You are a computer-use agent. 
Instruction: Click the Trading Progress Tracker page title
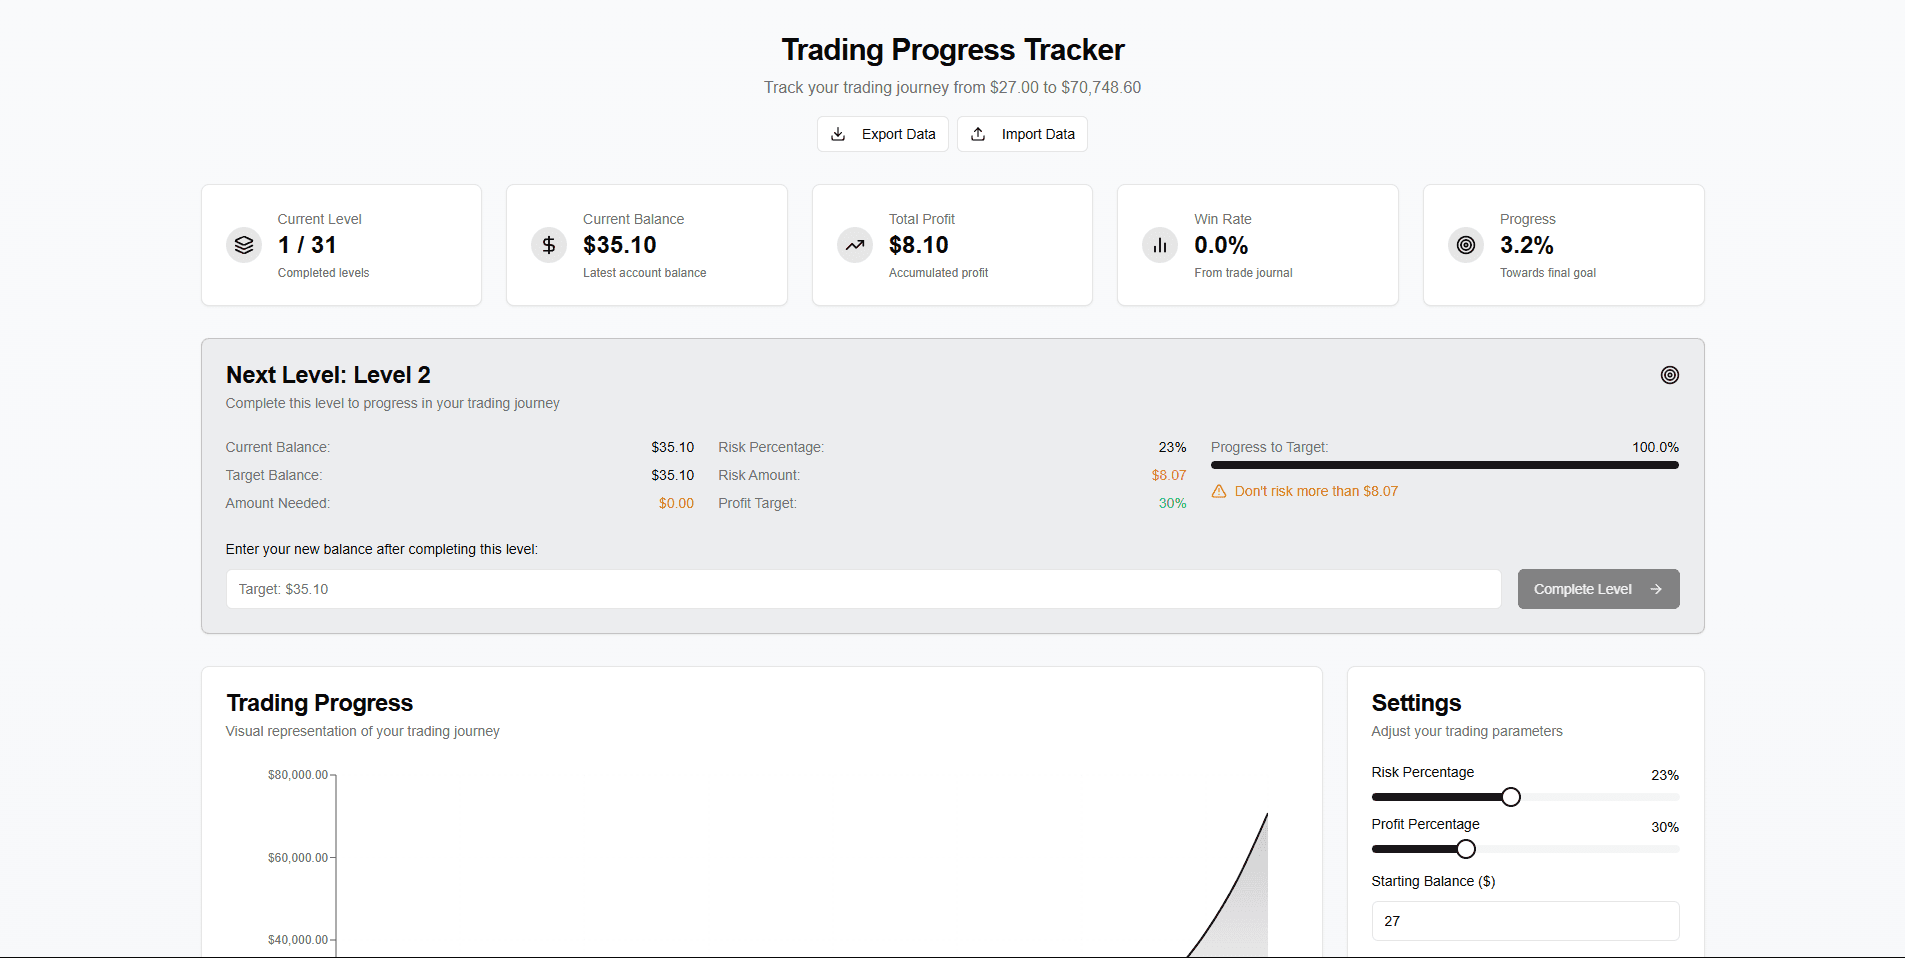[x=952, y=49]
